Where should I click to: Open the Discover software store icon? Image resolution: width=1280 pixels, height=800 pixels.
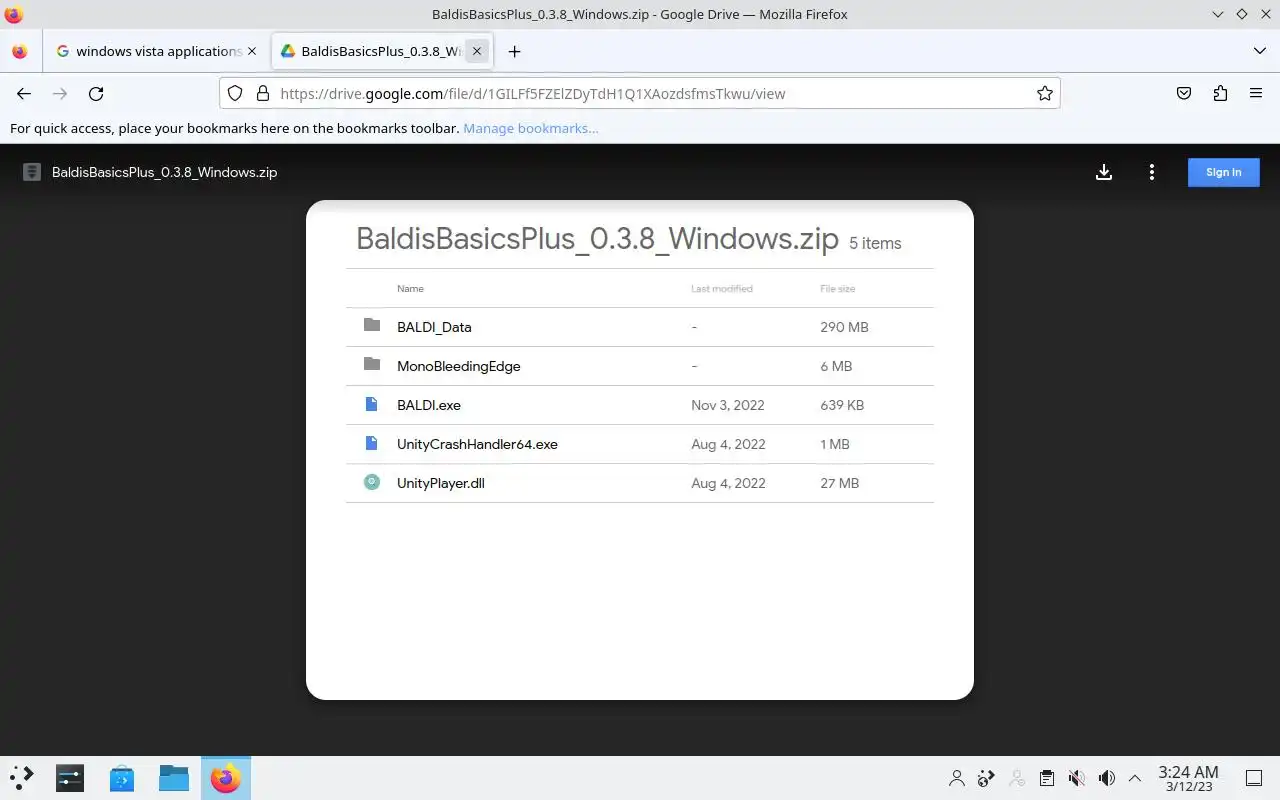click(x=122, y=778)
